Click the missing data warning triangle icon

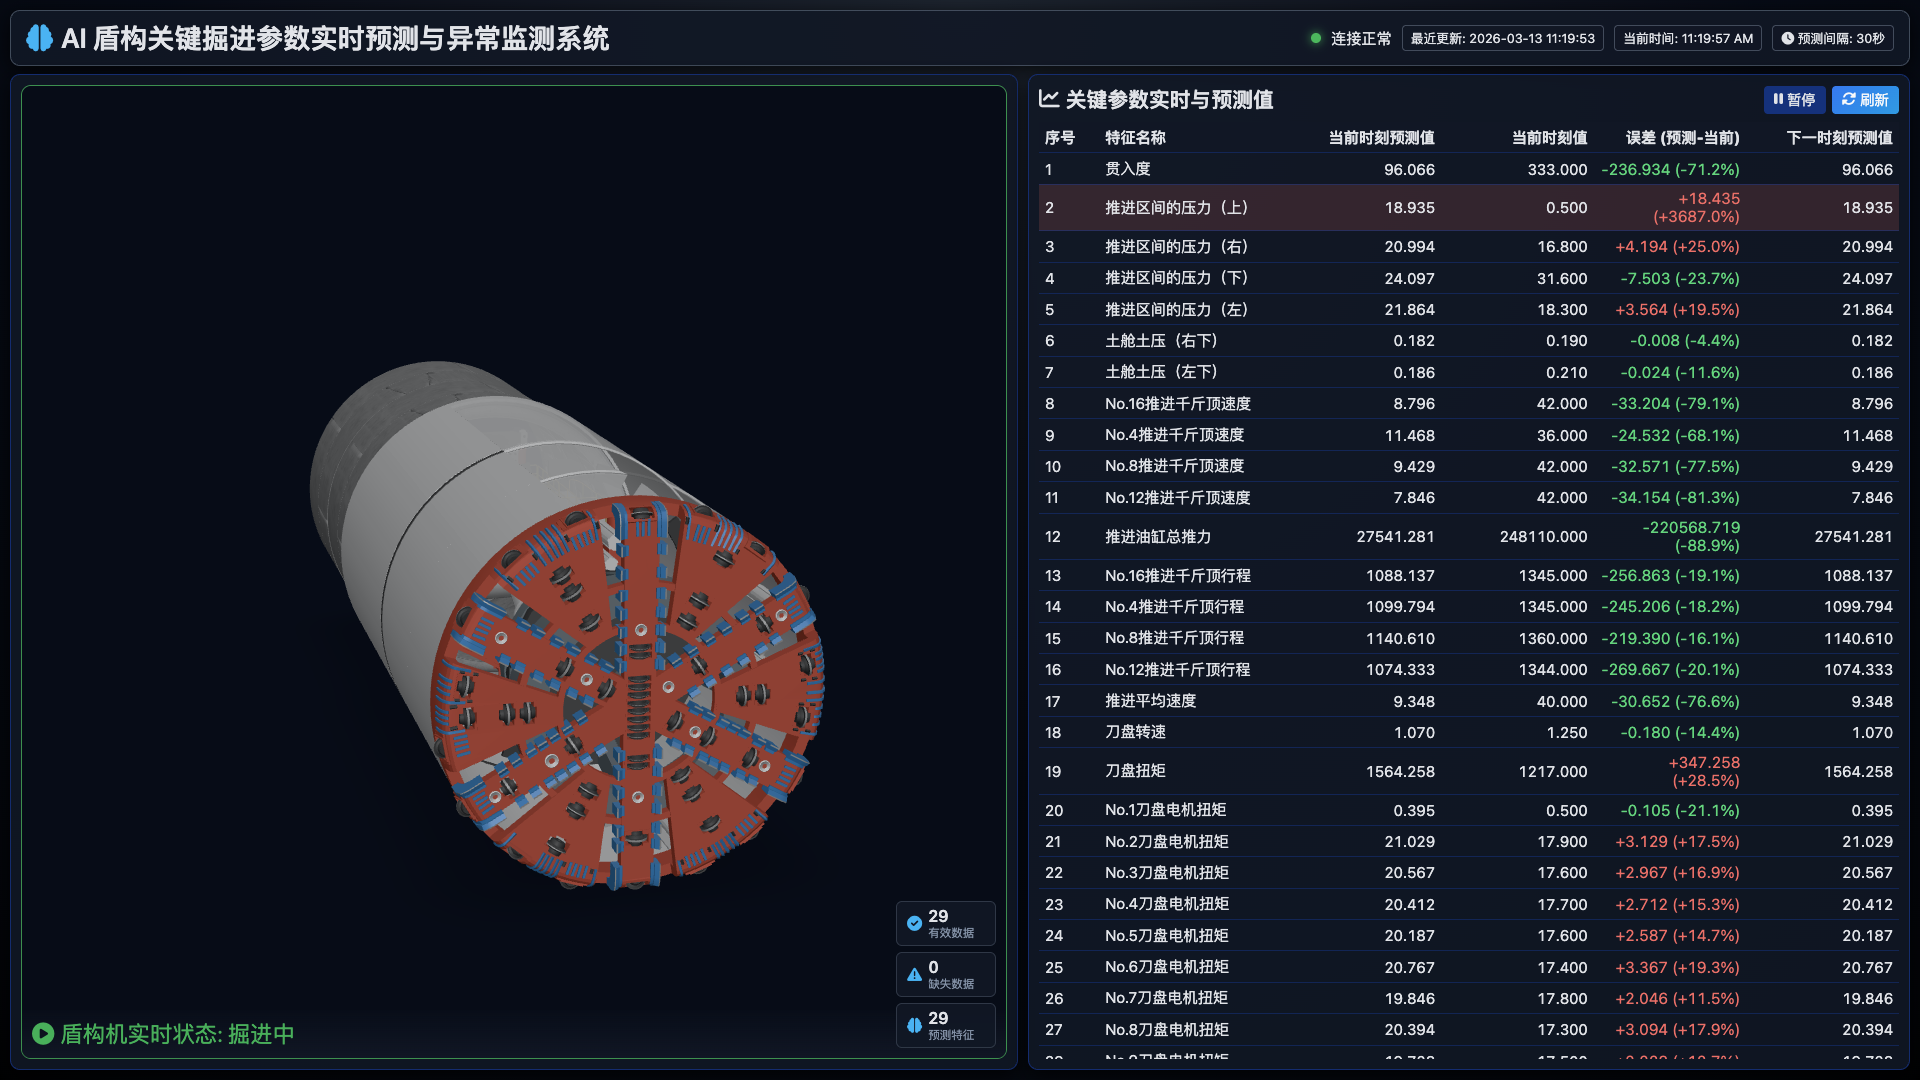click(914, 974)
